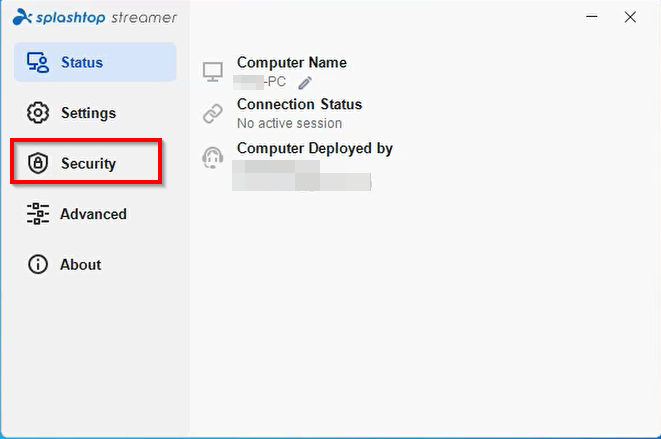The height and width of the screenshot is (439, 661).
Task: Click the Splashtop Streamer logo
Action: pos(95,17)
